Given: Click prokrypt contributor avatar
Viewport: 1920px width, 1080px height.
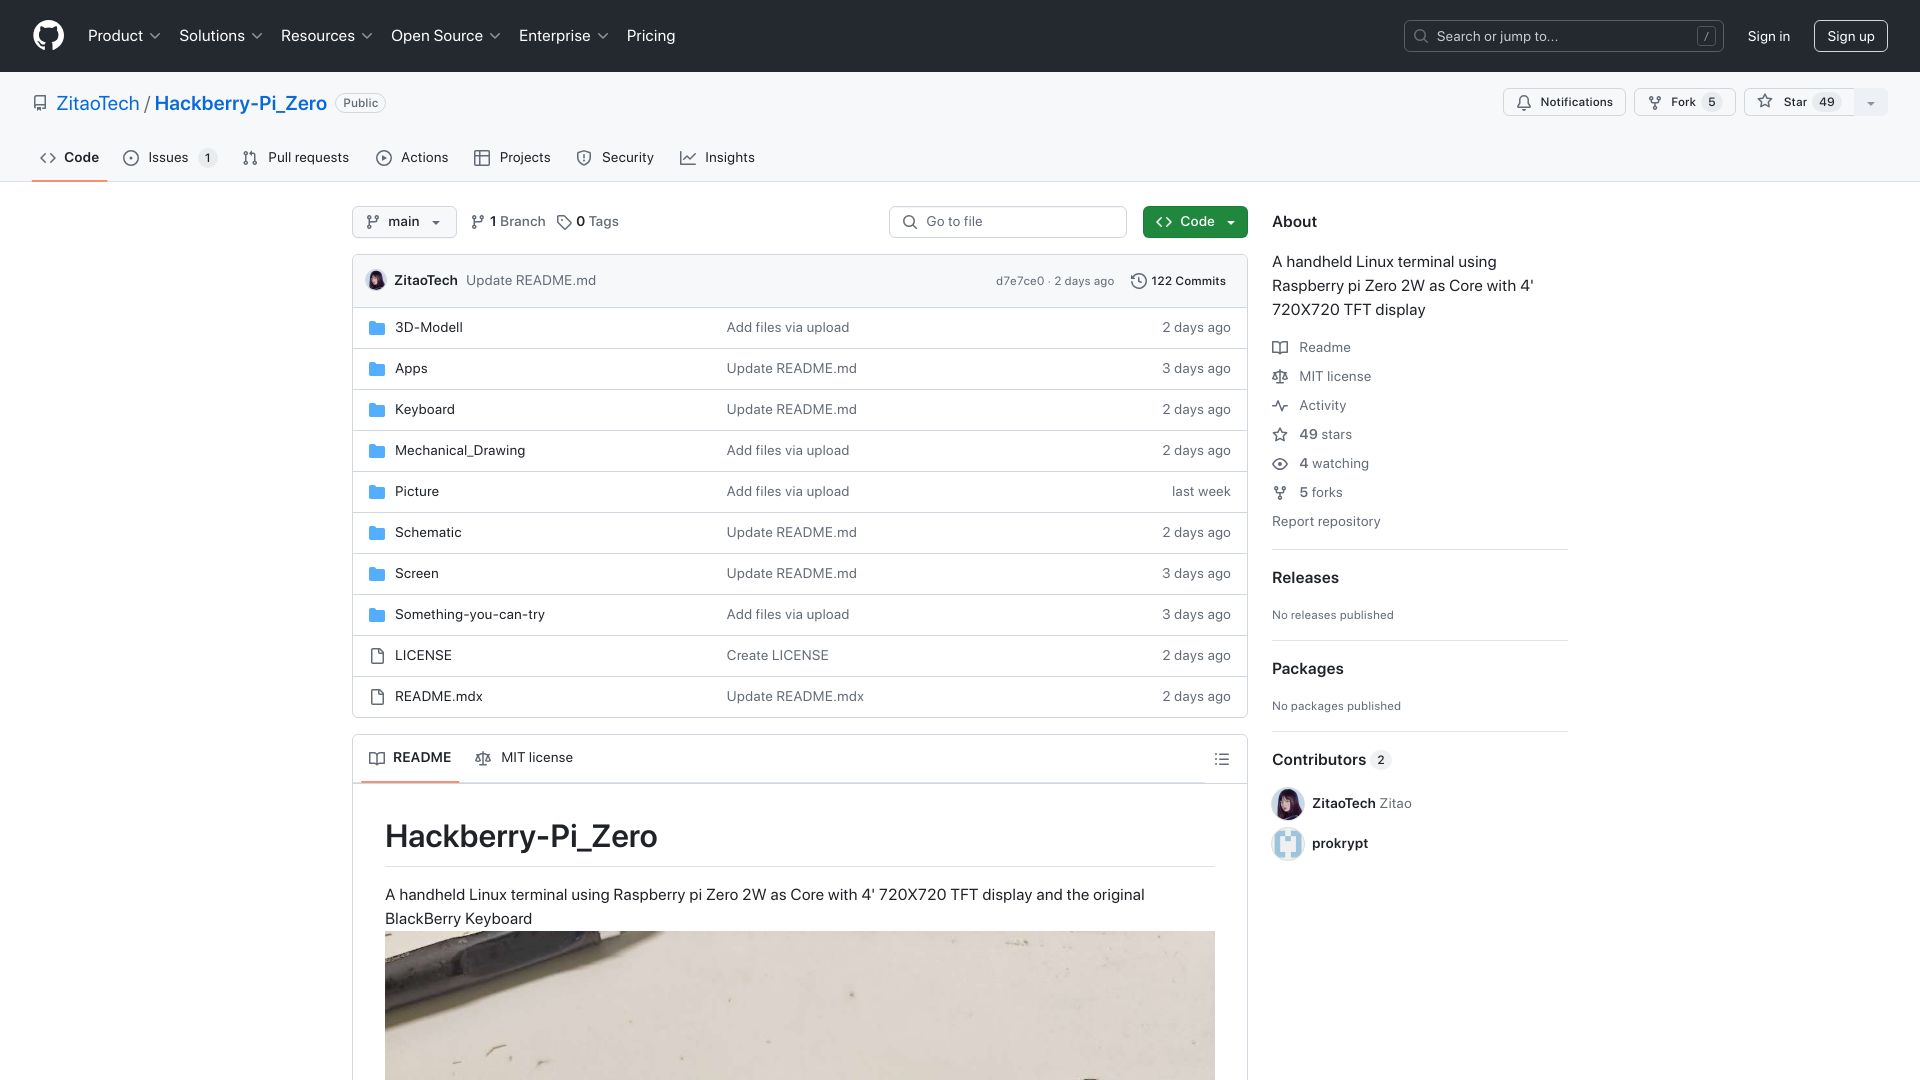Looking at the screenshot, I should (1288, 844).
